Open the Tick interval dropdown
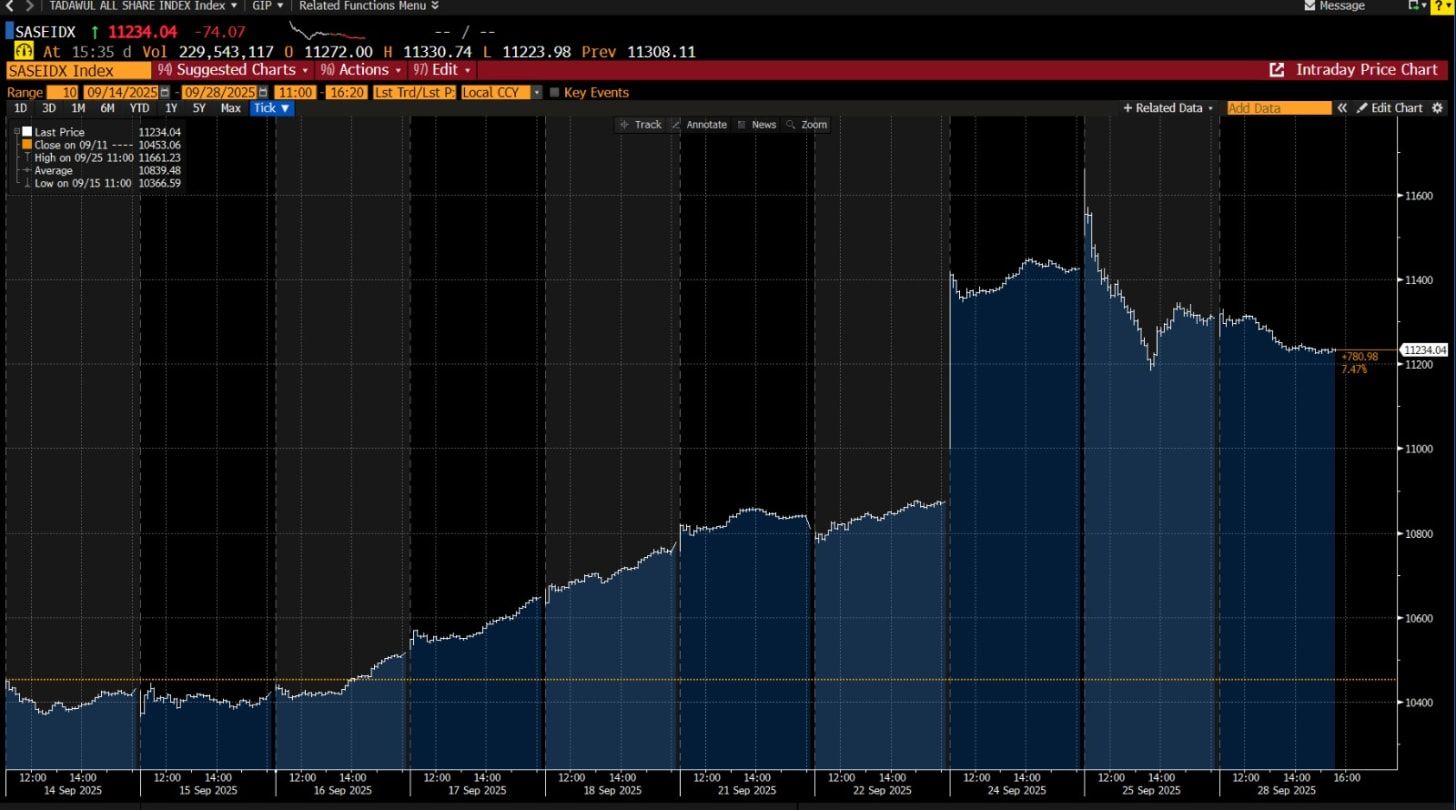The image size is (1456, 810). tap(271, 108)
